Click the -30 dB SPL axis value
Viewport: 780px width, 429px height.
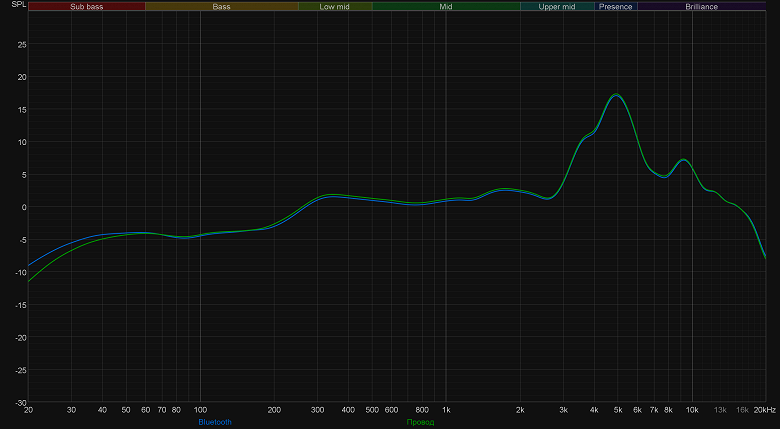click(x=20, y=403)
